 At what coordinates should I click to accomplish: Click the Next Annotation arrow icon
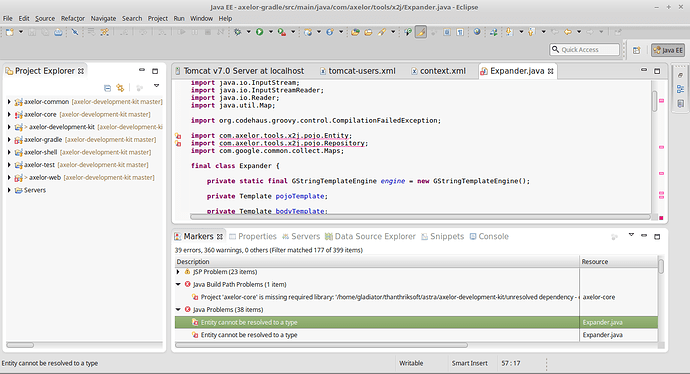(509, 32)
